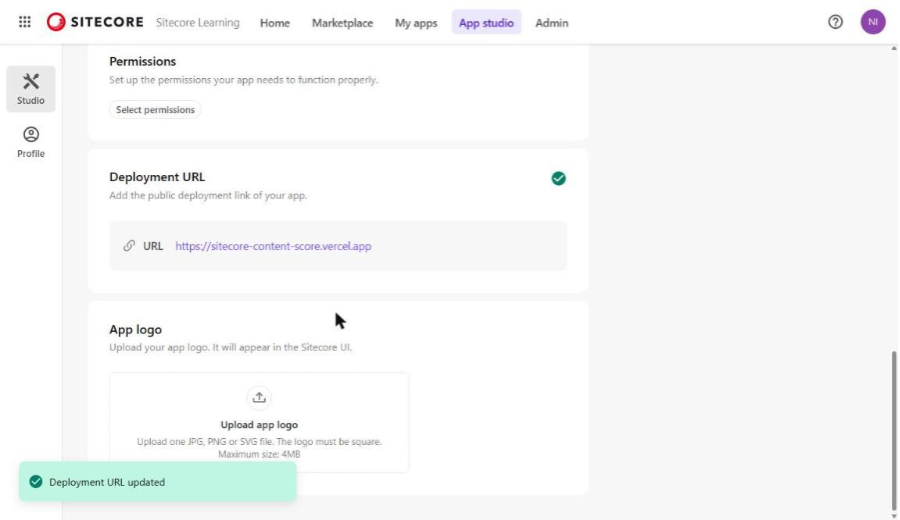Switch to My apps
This screenshot has height=520, width=900.
[416, 23]
